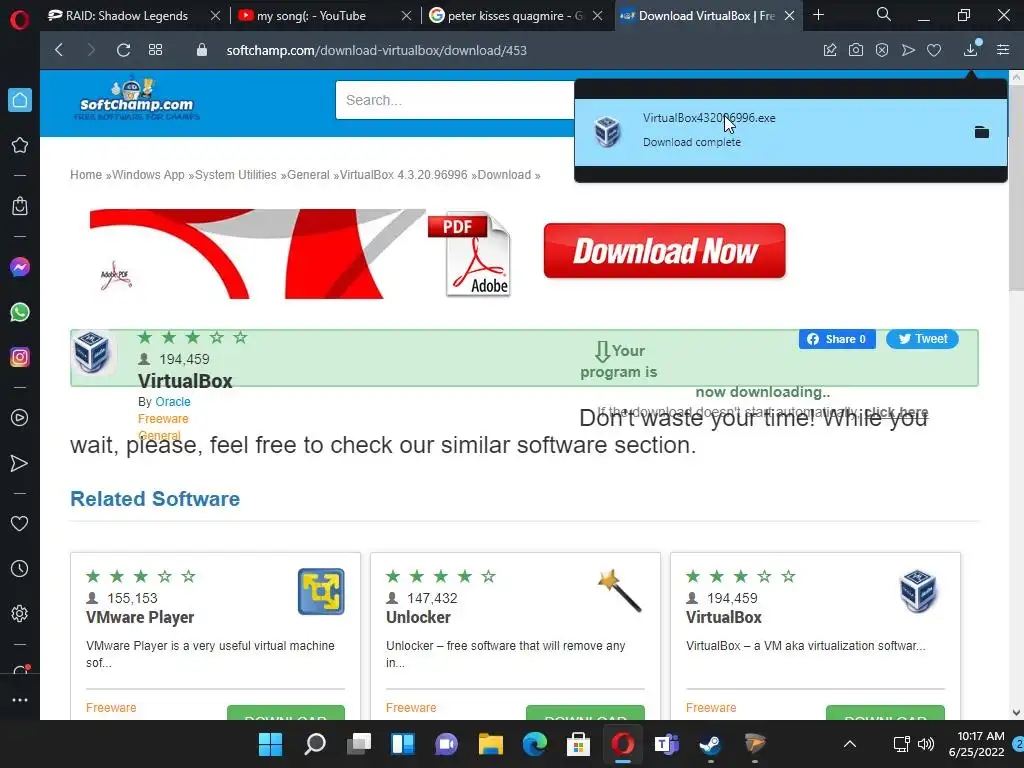The width and height of the screenshot is (1024, 768).
Task: Open History clock in sidebar
Action: coord(20,569)
